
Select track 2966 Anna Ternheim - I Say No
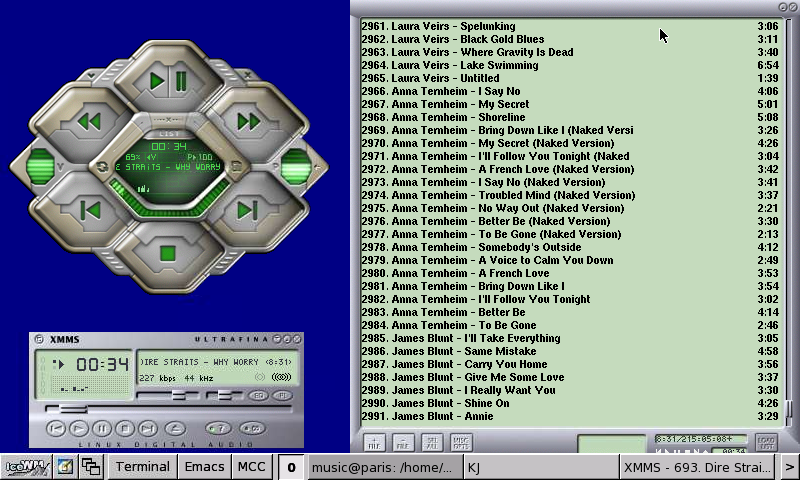(570, 91)
